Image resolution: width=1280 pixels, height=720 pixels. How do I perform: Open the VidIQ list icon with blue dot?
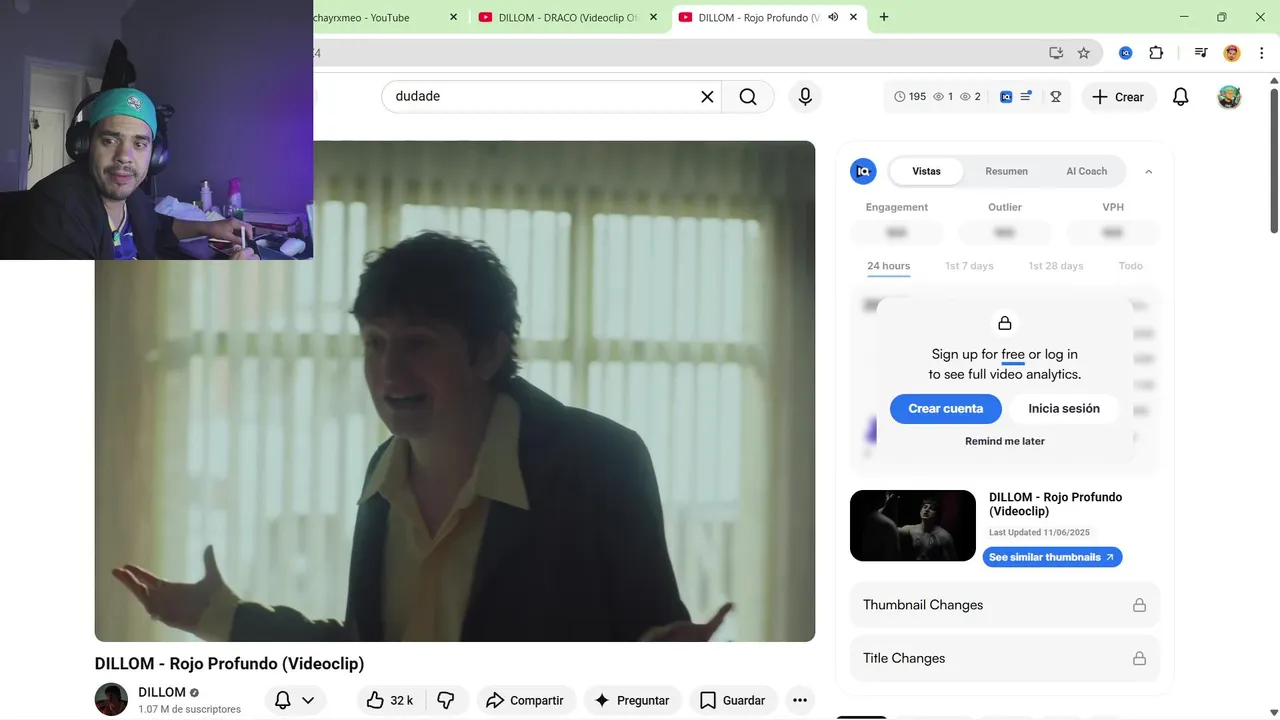[x=1026, y=97]
